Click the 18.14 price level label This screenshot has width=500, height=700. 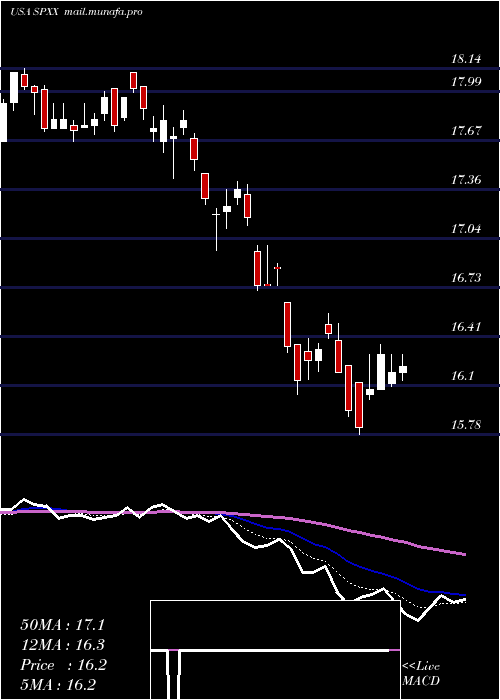coord(466,58)
